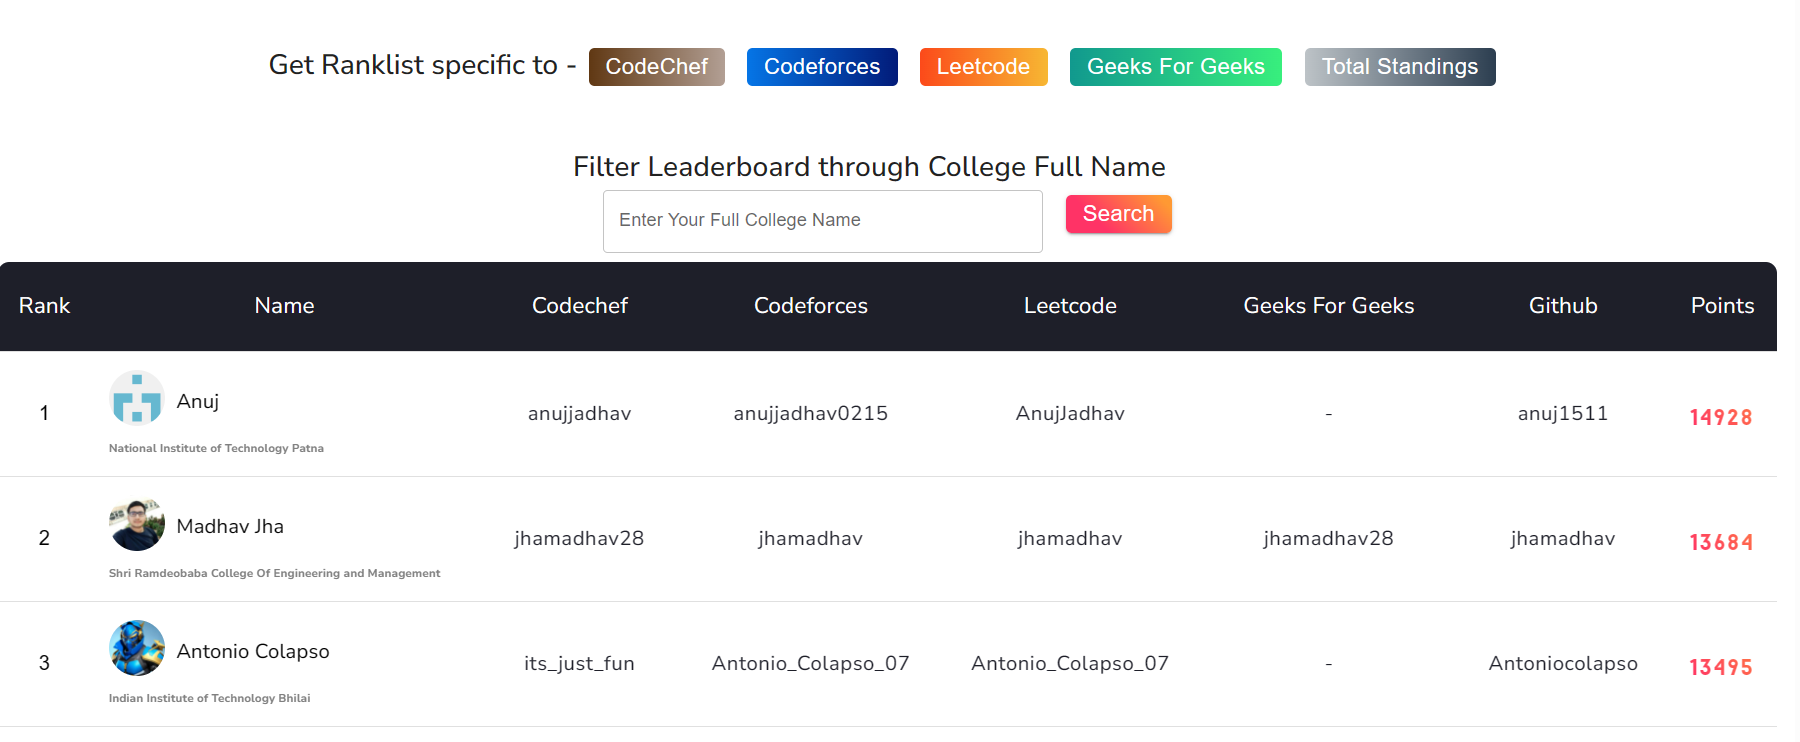This screenshot has width=1800, height=742.
Task: Click Anuj's pixel-pattern avatar icon
Action: point(137,398)
